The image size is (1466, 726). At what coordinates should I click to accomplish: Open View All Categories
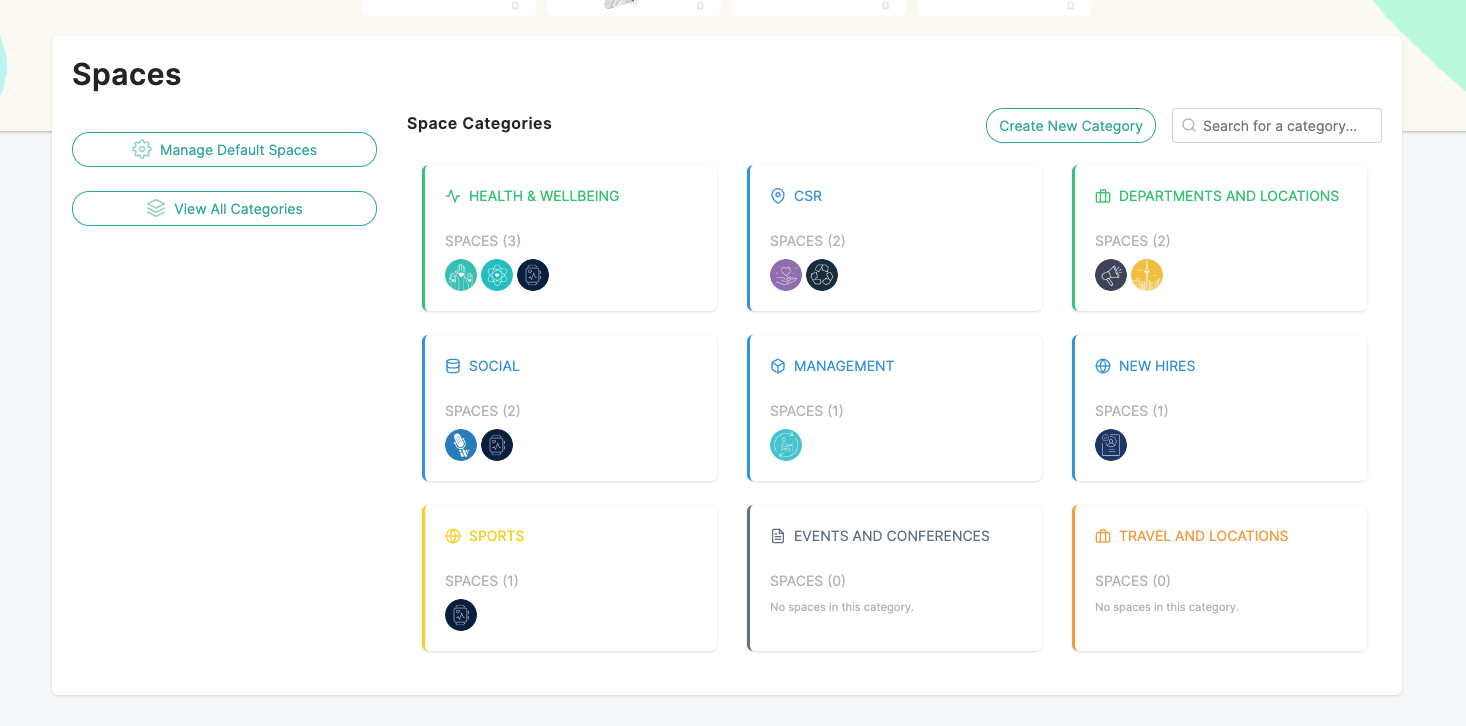[224, 208]
